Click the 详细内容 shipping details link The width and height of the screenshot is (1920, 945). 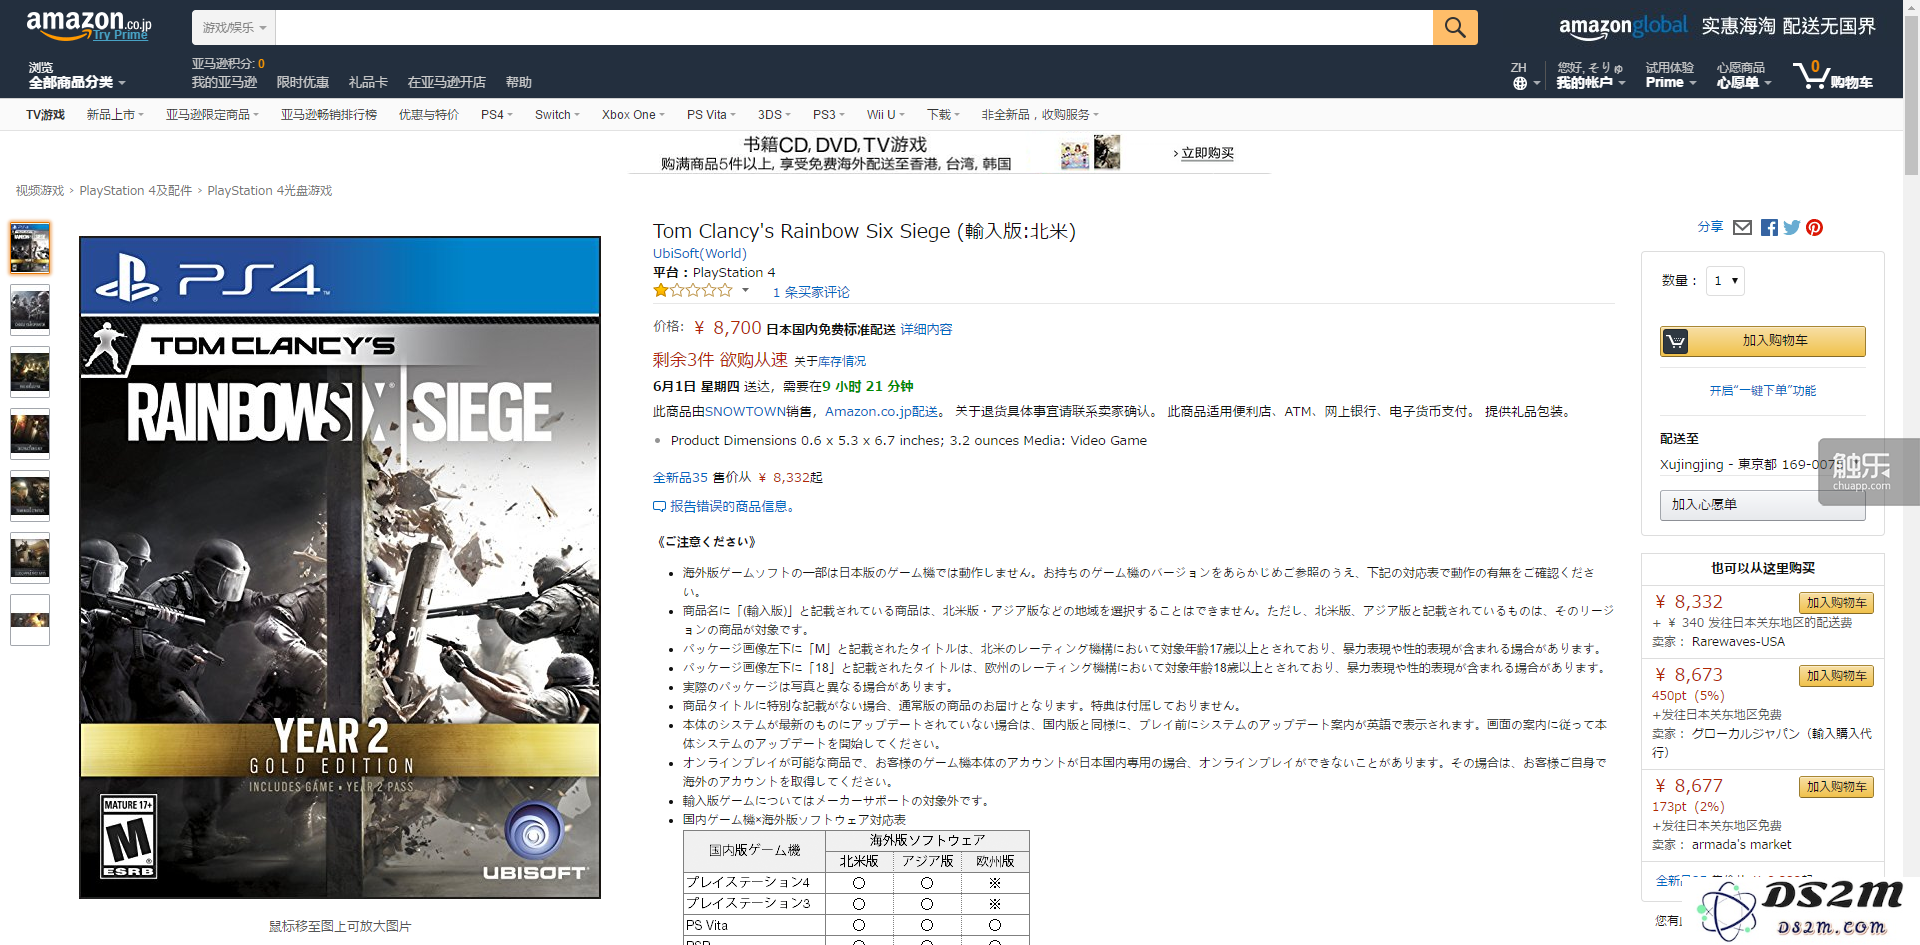coord(926,329)
